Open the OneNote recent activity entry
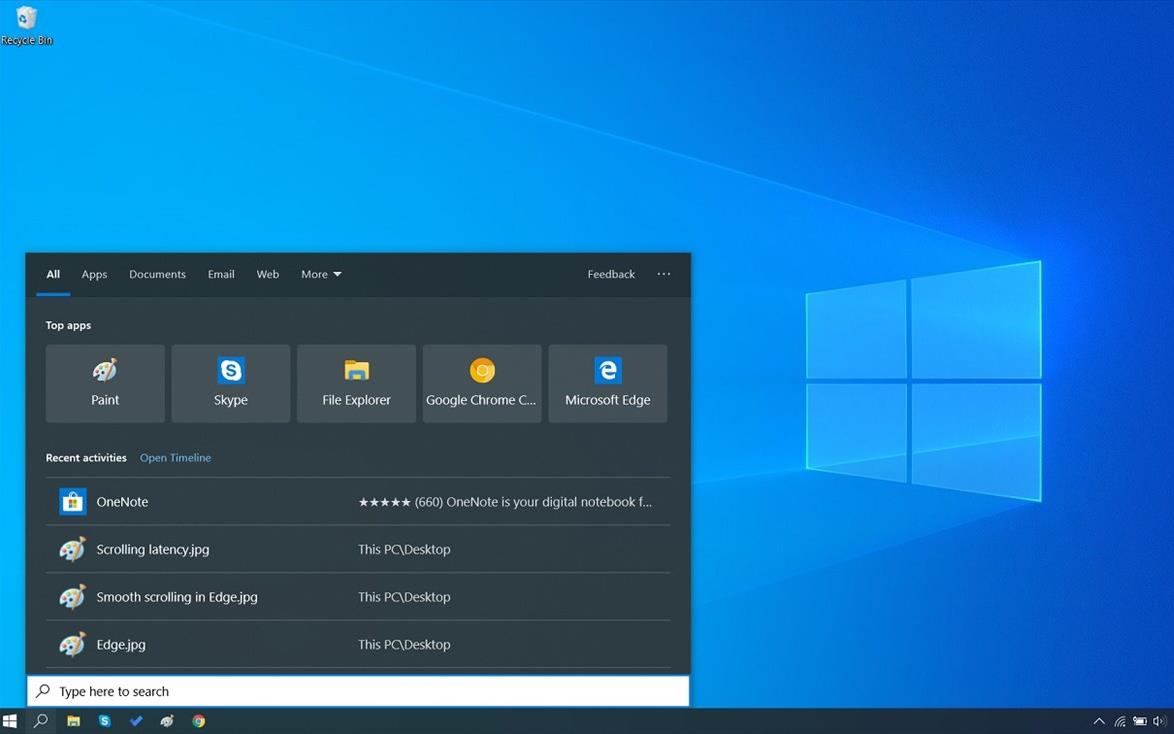1174x734 pixels. point(358,502)
